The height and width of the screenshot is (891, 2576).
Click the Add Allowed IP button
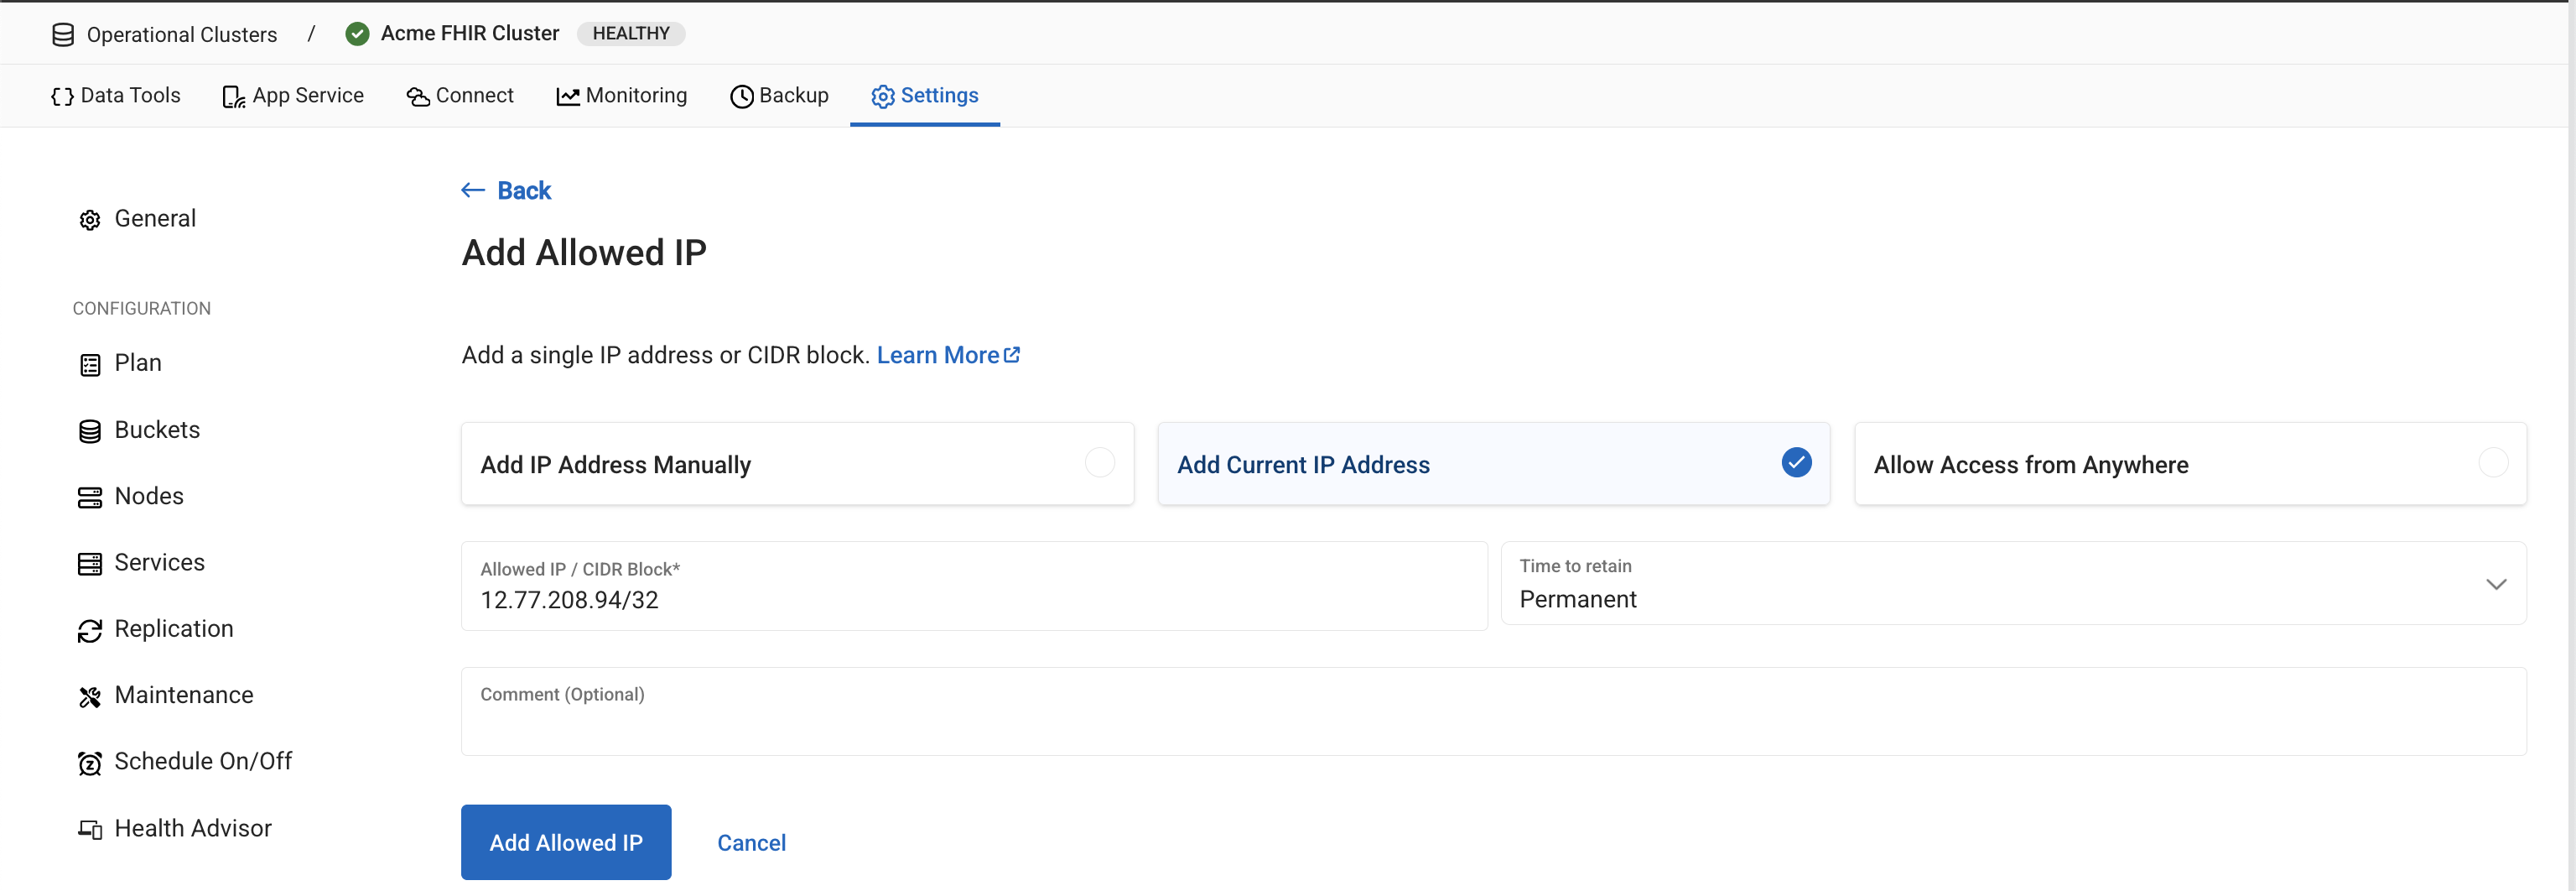565,842
